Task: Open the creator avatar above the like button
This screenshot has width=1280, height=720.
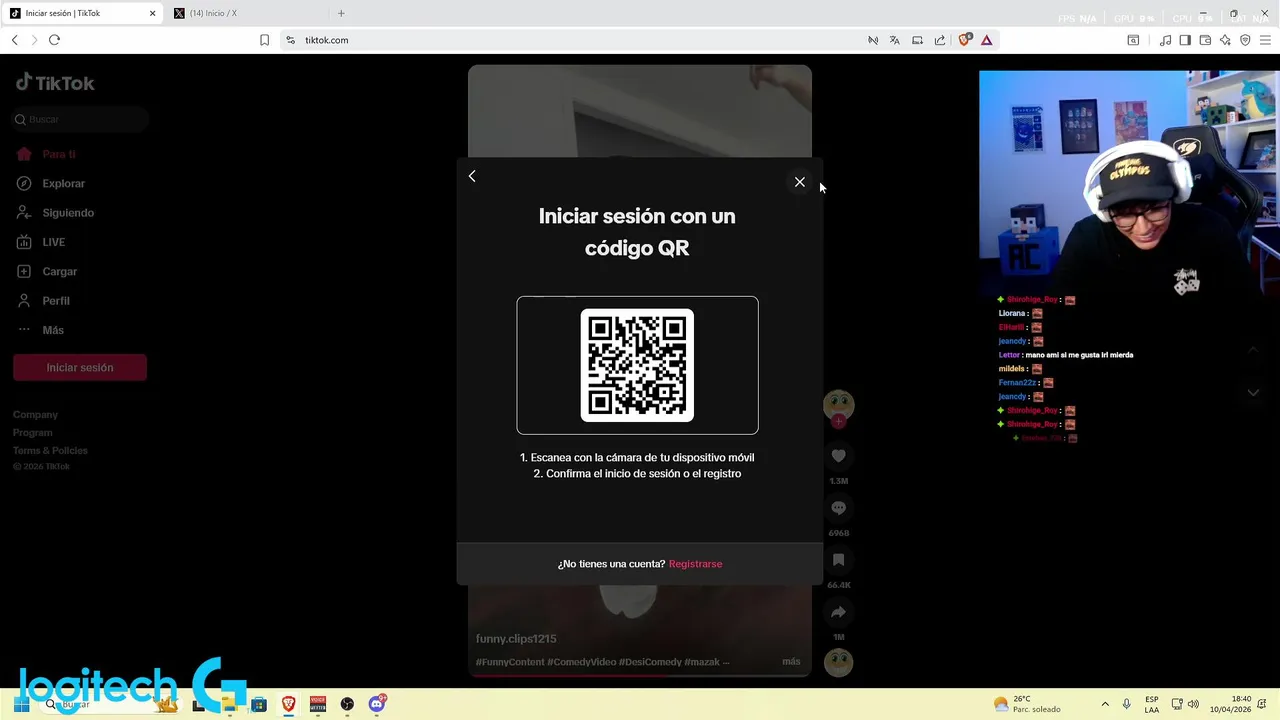Action: (838, 404)
